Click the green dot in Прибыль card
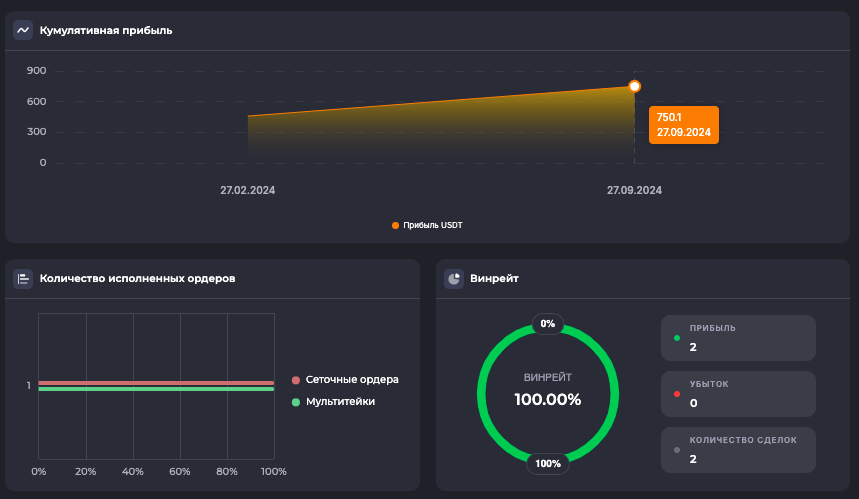This screenshot has width=859, height=499. 677,338
